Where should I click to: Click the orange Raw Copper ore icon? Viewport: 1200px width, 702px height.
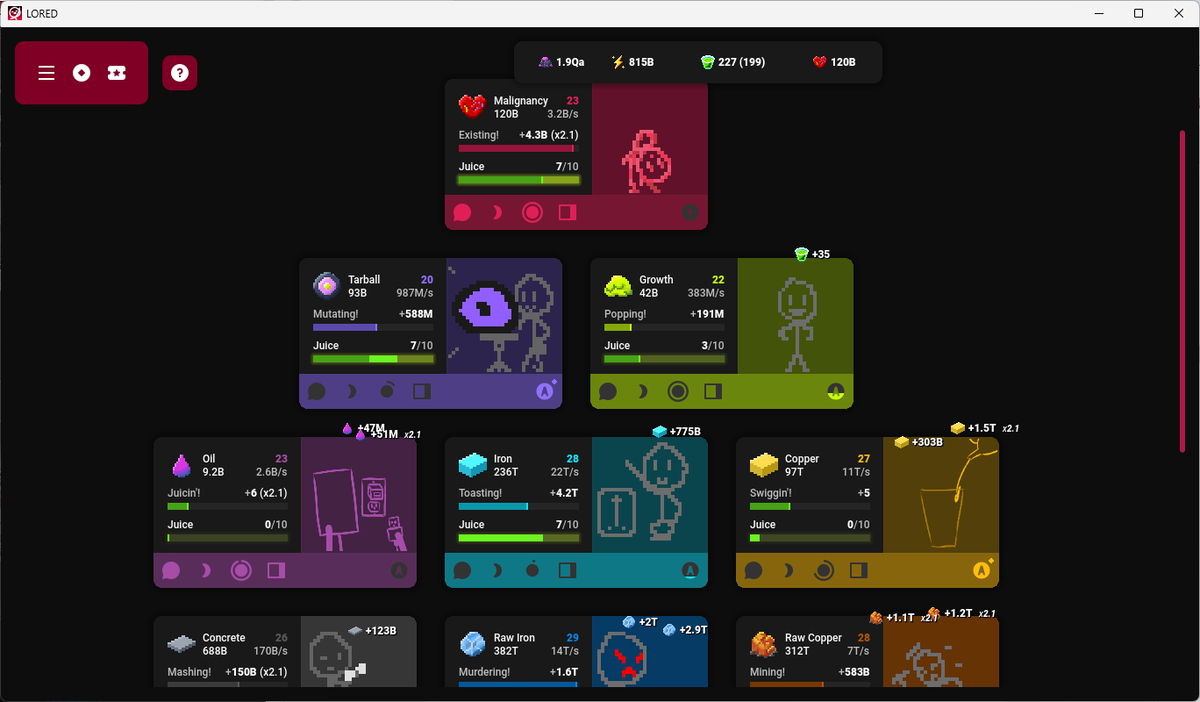764,644
